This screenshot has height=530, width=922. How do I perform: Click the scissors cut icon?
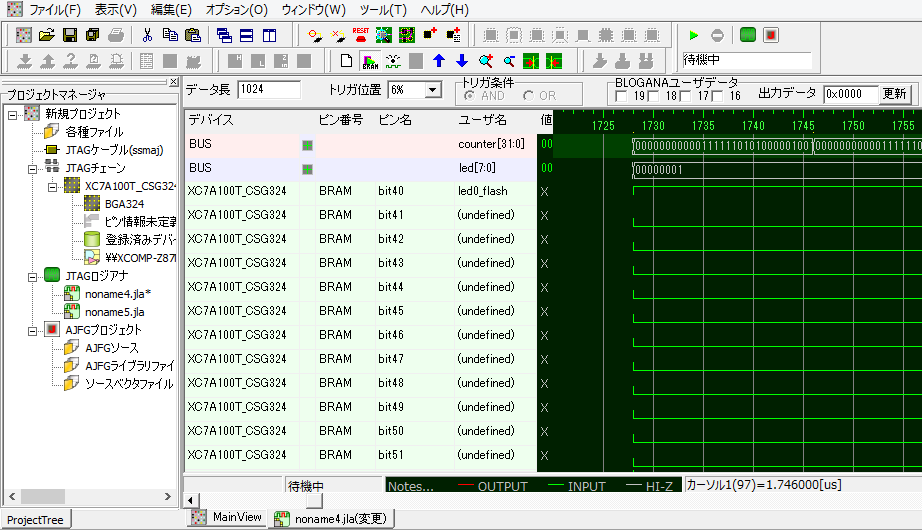pos(147,35)
